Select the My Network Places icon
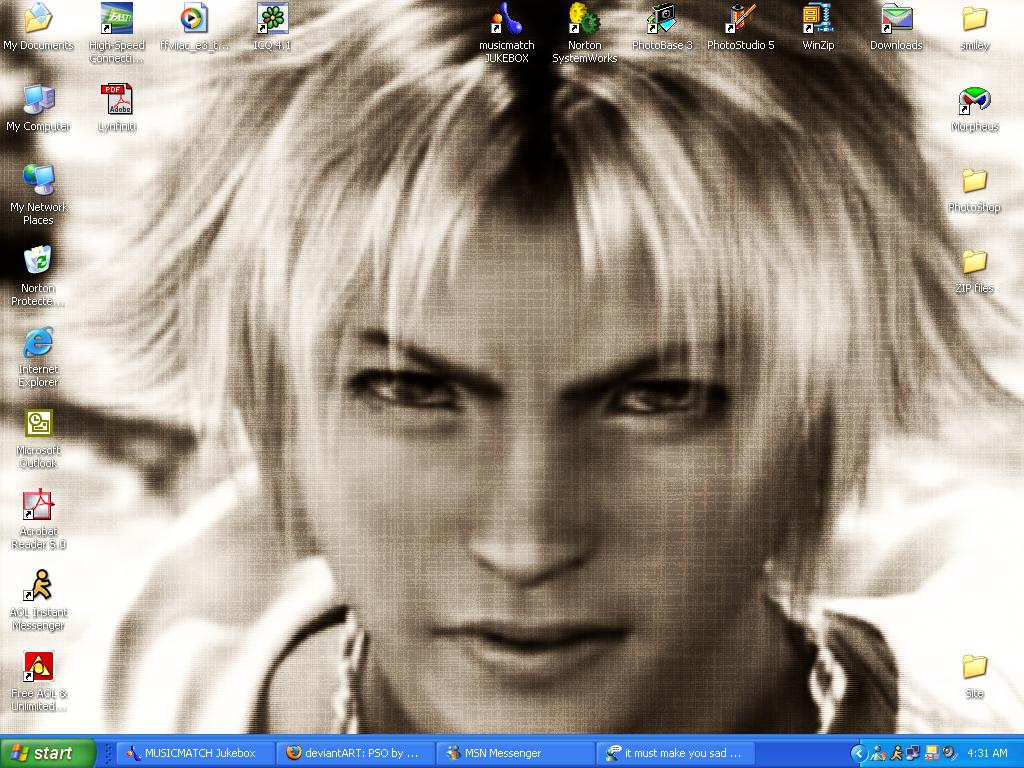1024x768 pixels. click(x=39, y=180)
